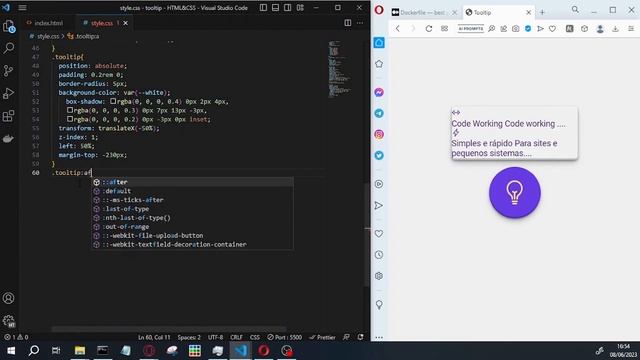Toggle the bottom panel layout button
The image size is (640, 360).
tap(276, 7)
